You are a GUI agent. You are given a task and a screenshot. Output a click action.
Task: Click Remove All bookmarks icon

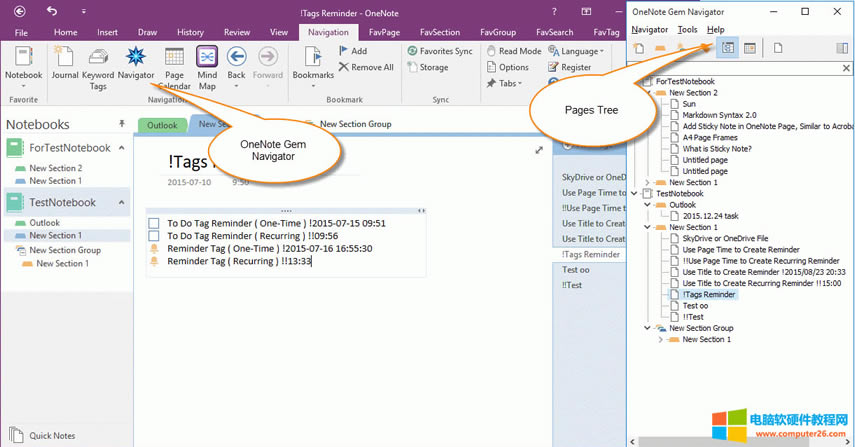344,67
